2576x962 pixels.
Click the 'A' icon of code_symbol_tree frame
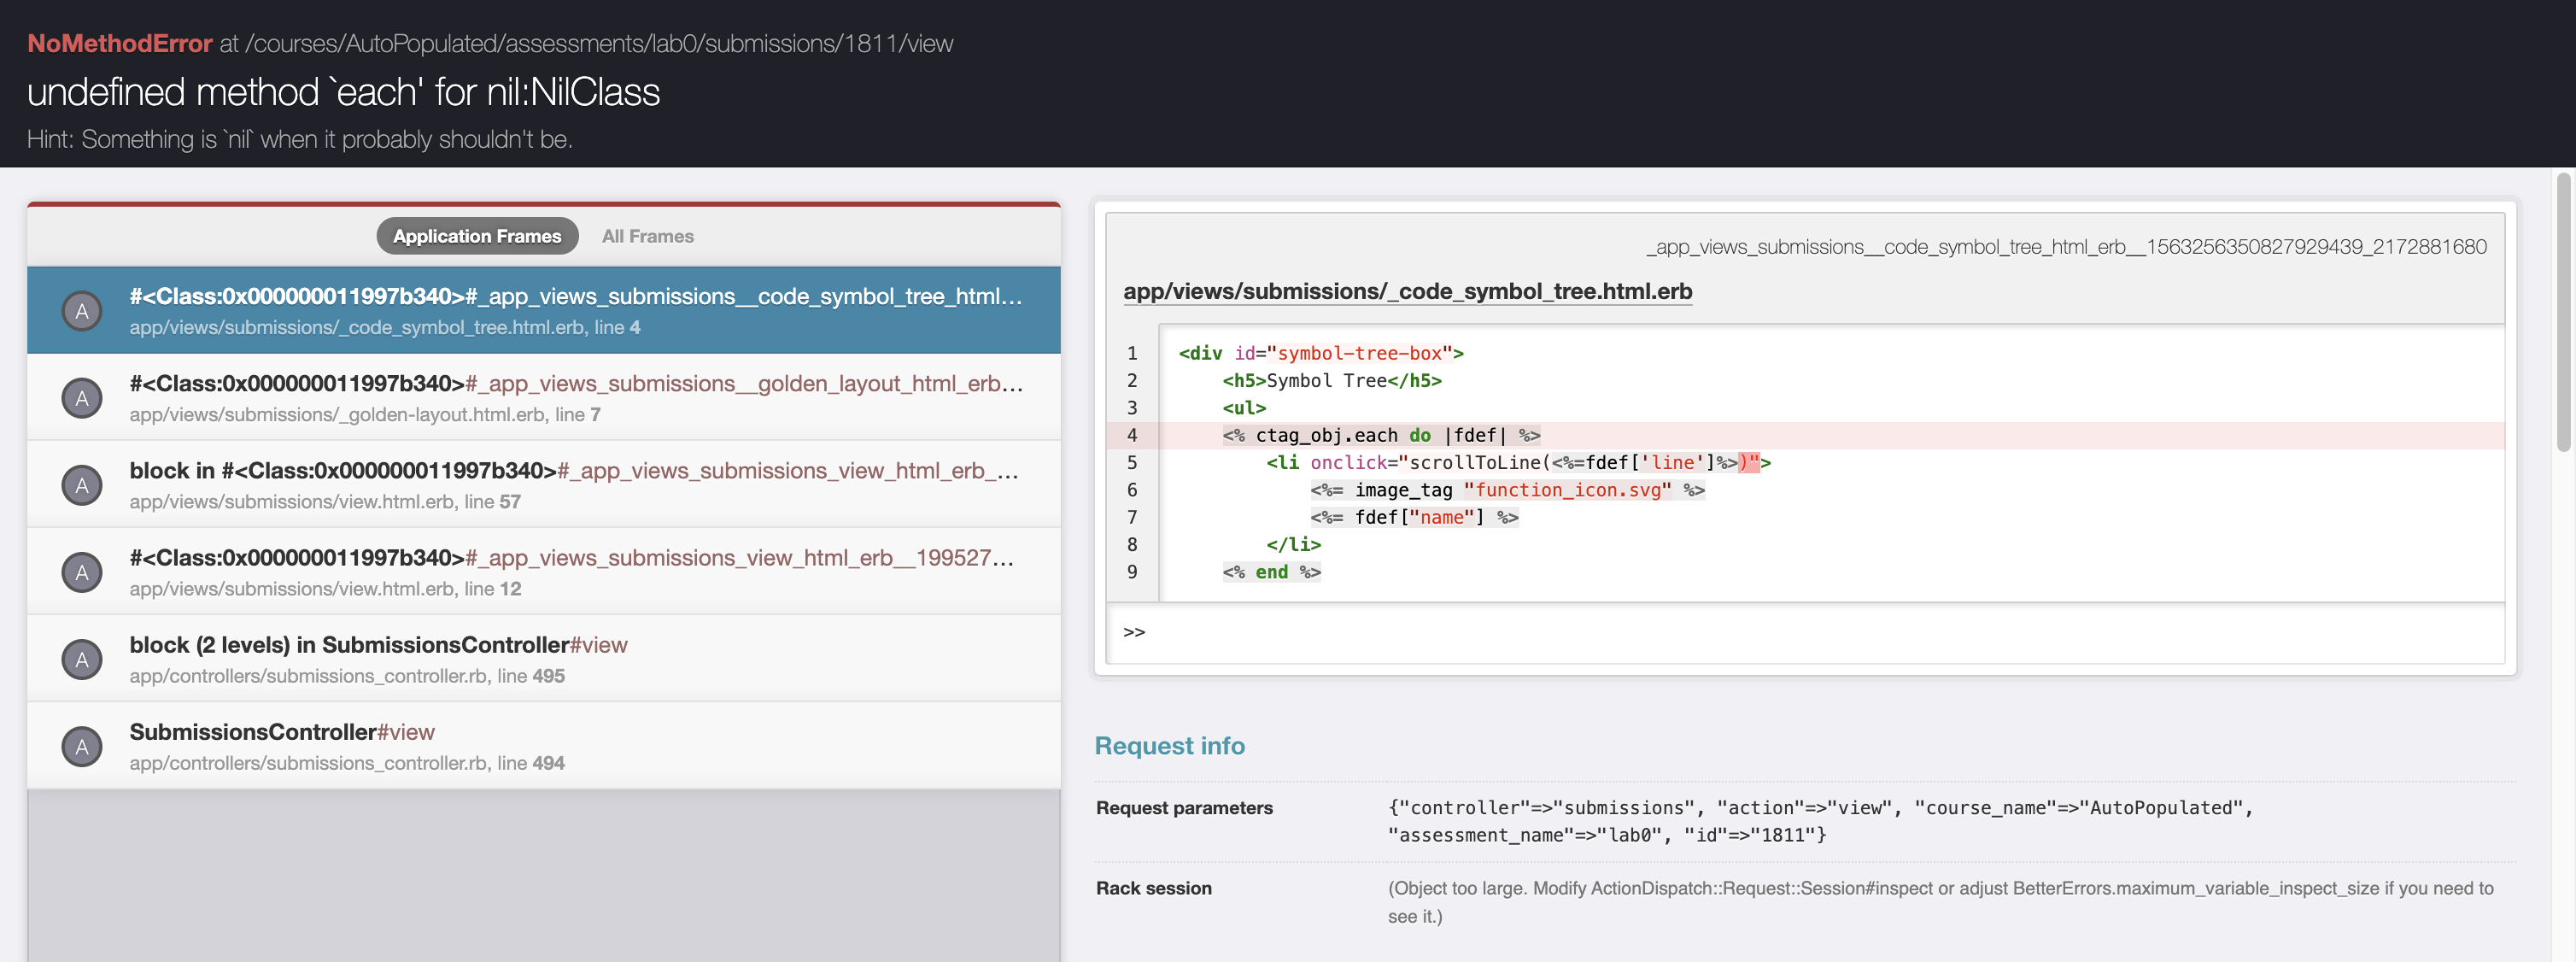coord(82,311)
